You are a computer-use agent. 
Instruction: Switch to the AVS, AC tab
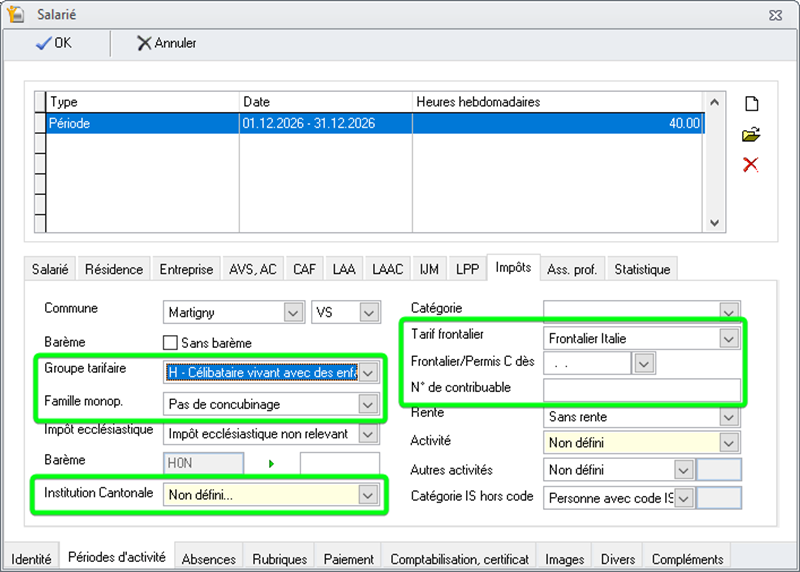[253, 269]
